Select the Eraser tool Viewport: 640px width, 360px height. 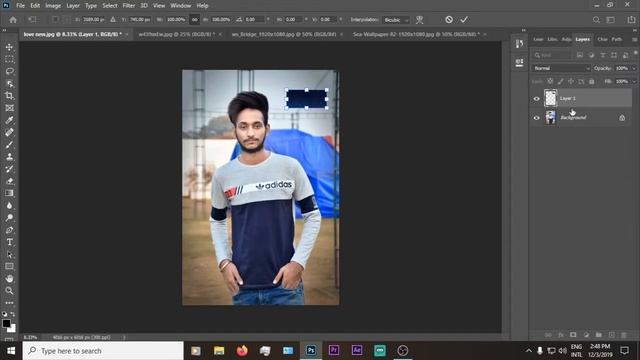coord(9,181)
